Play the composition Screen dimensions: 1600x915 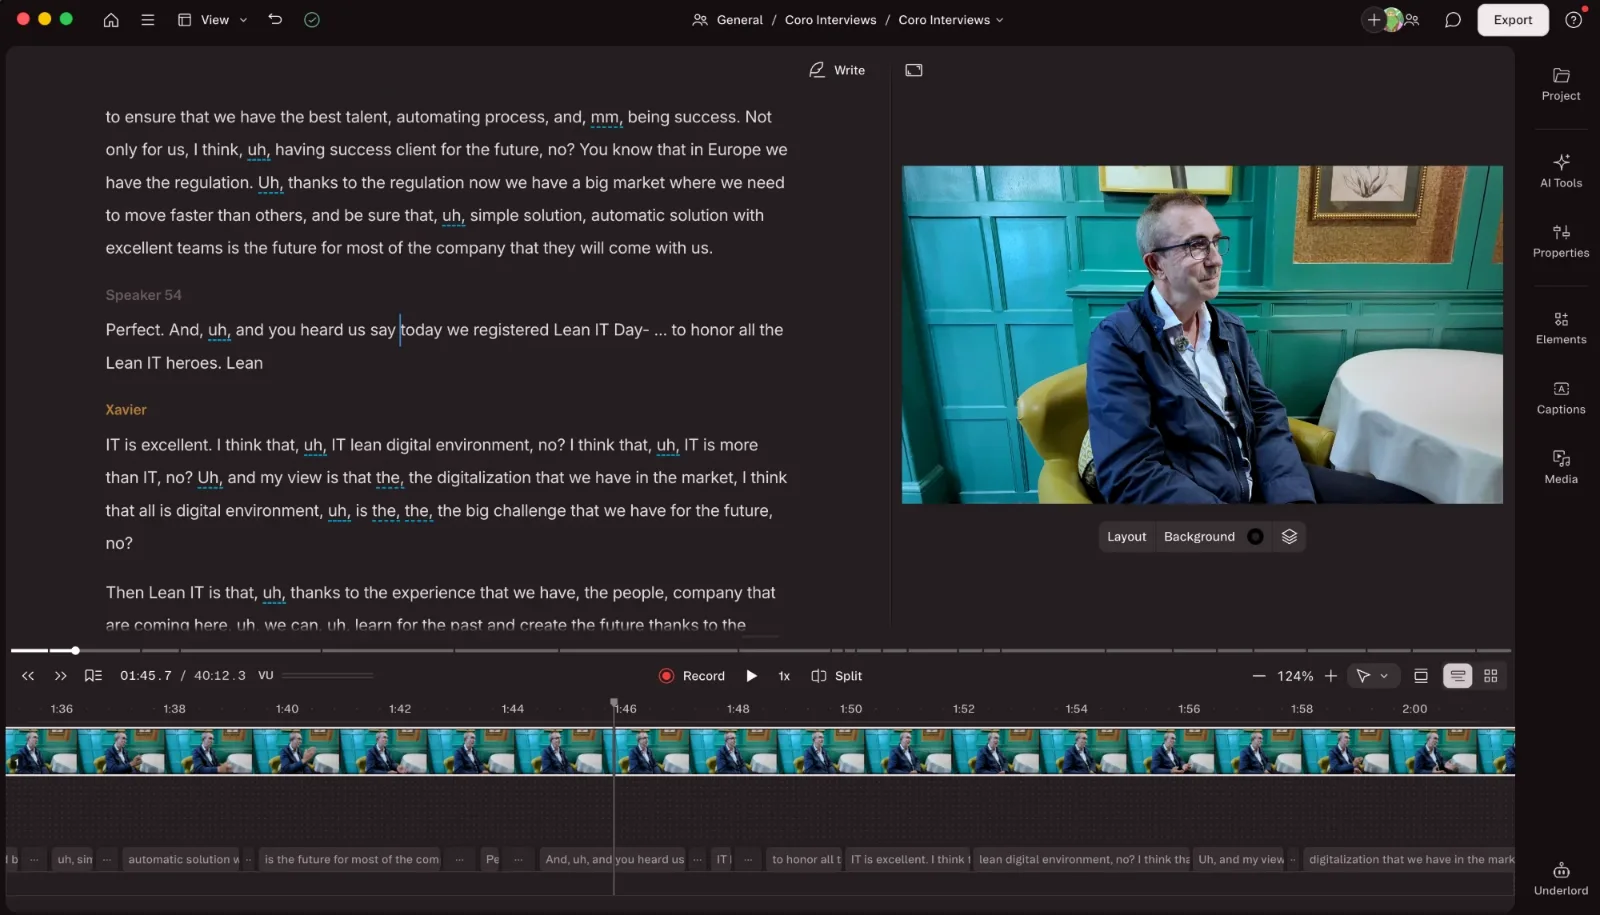pyautogui.click(x=752, y=676)
